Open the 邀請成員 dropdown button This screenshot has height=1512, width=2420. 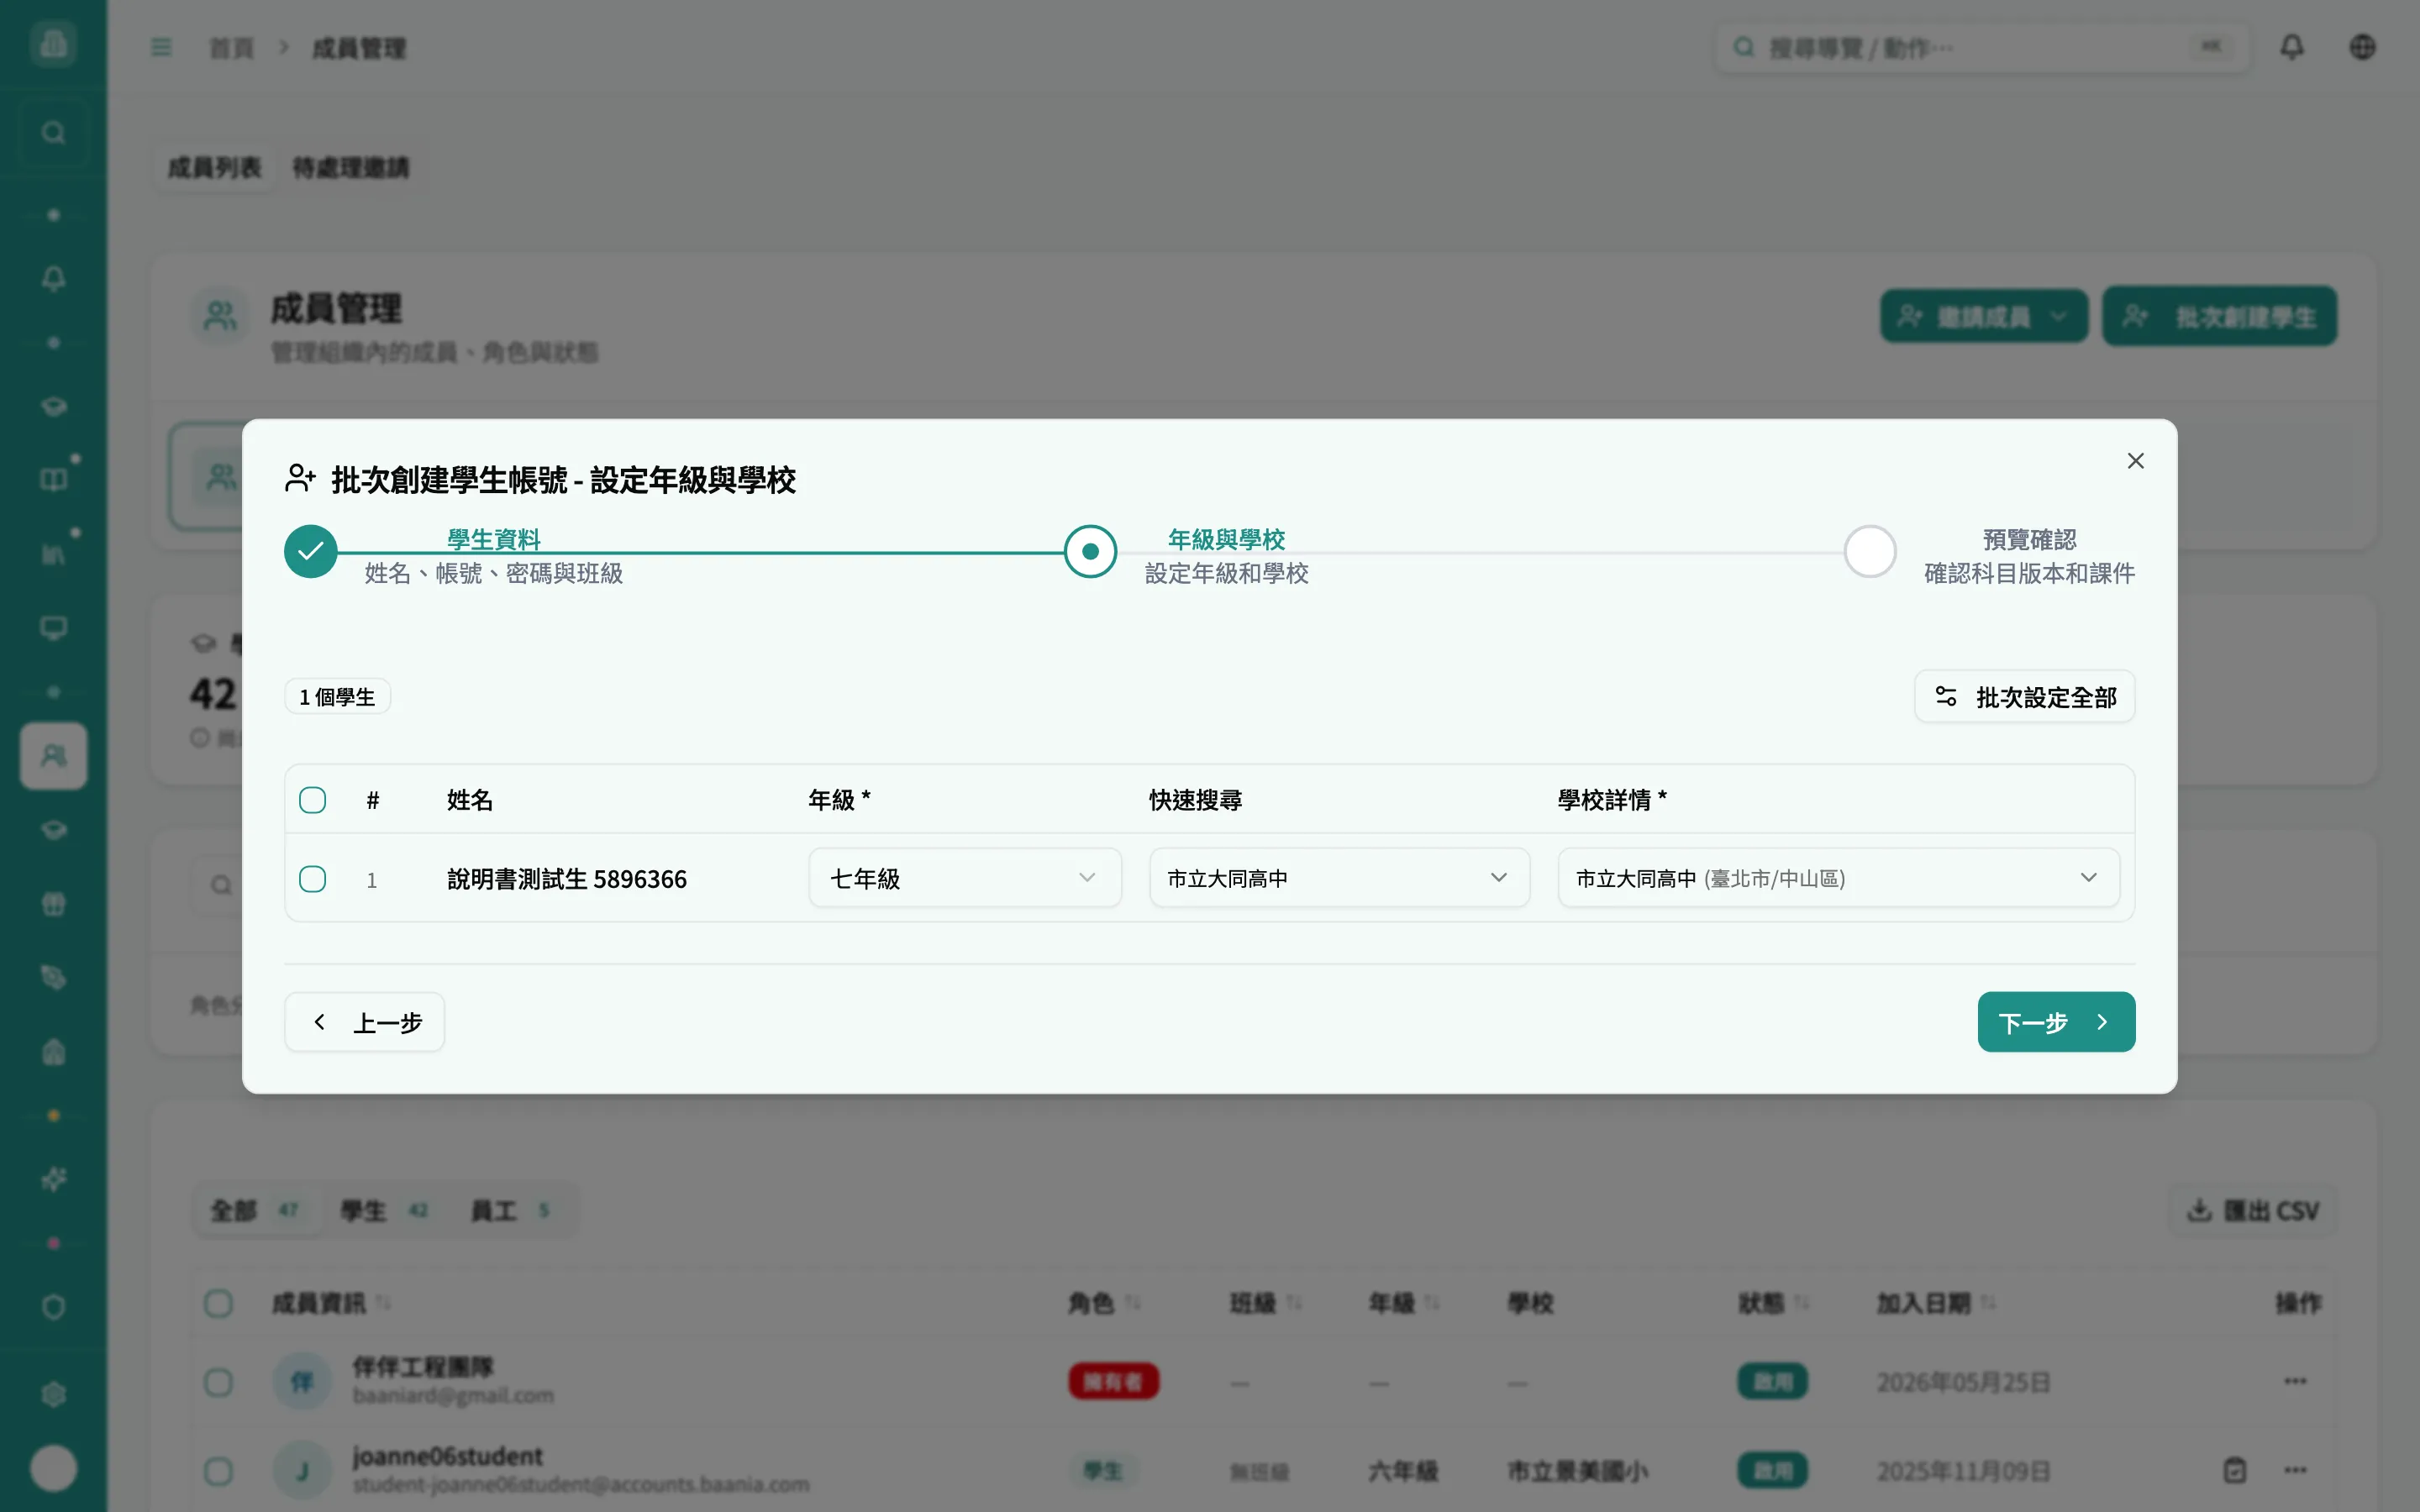1983,317
